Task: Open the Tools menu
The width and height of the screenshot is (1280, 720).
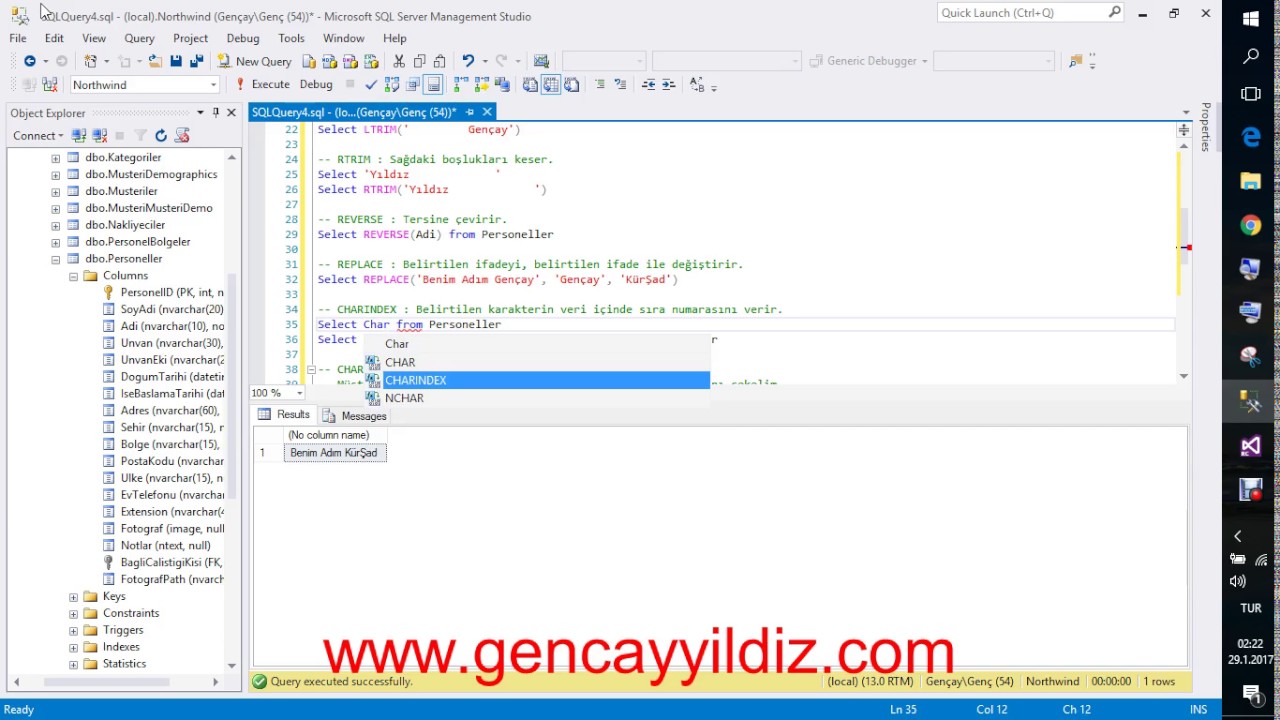Action: click(x=291, y=38)
